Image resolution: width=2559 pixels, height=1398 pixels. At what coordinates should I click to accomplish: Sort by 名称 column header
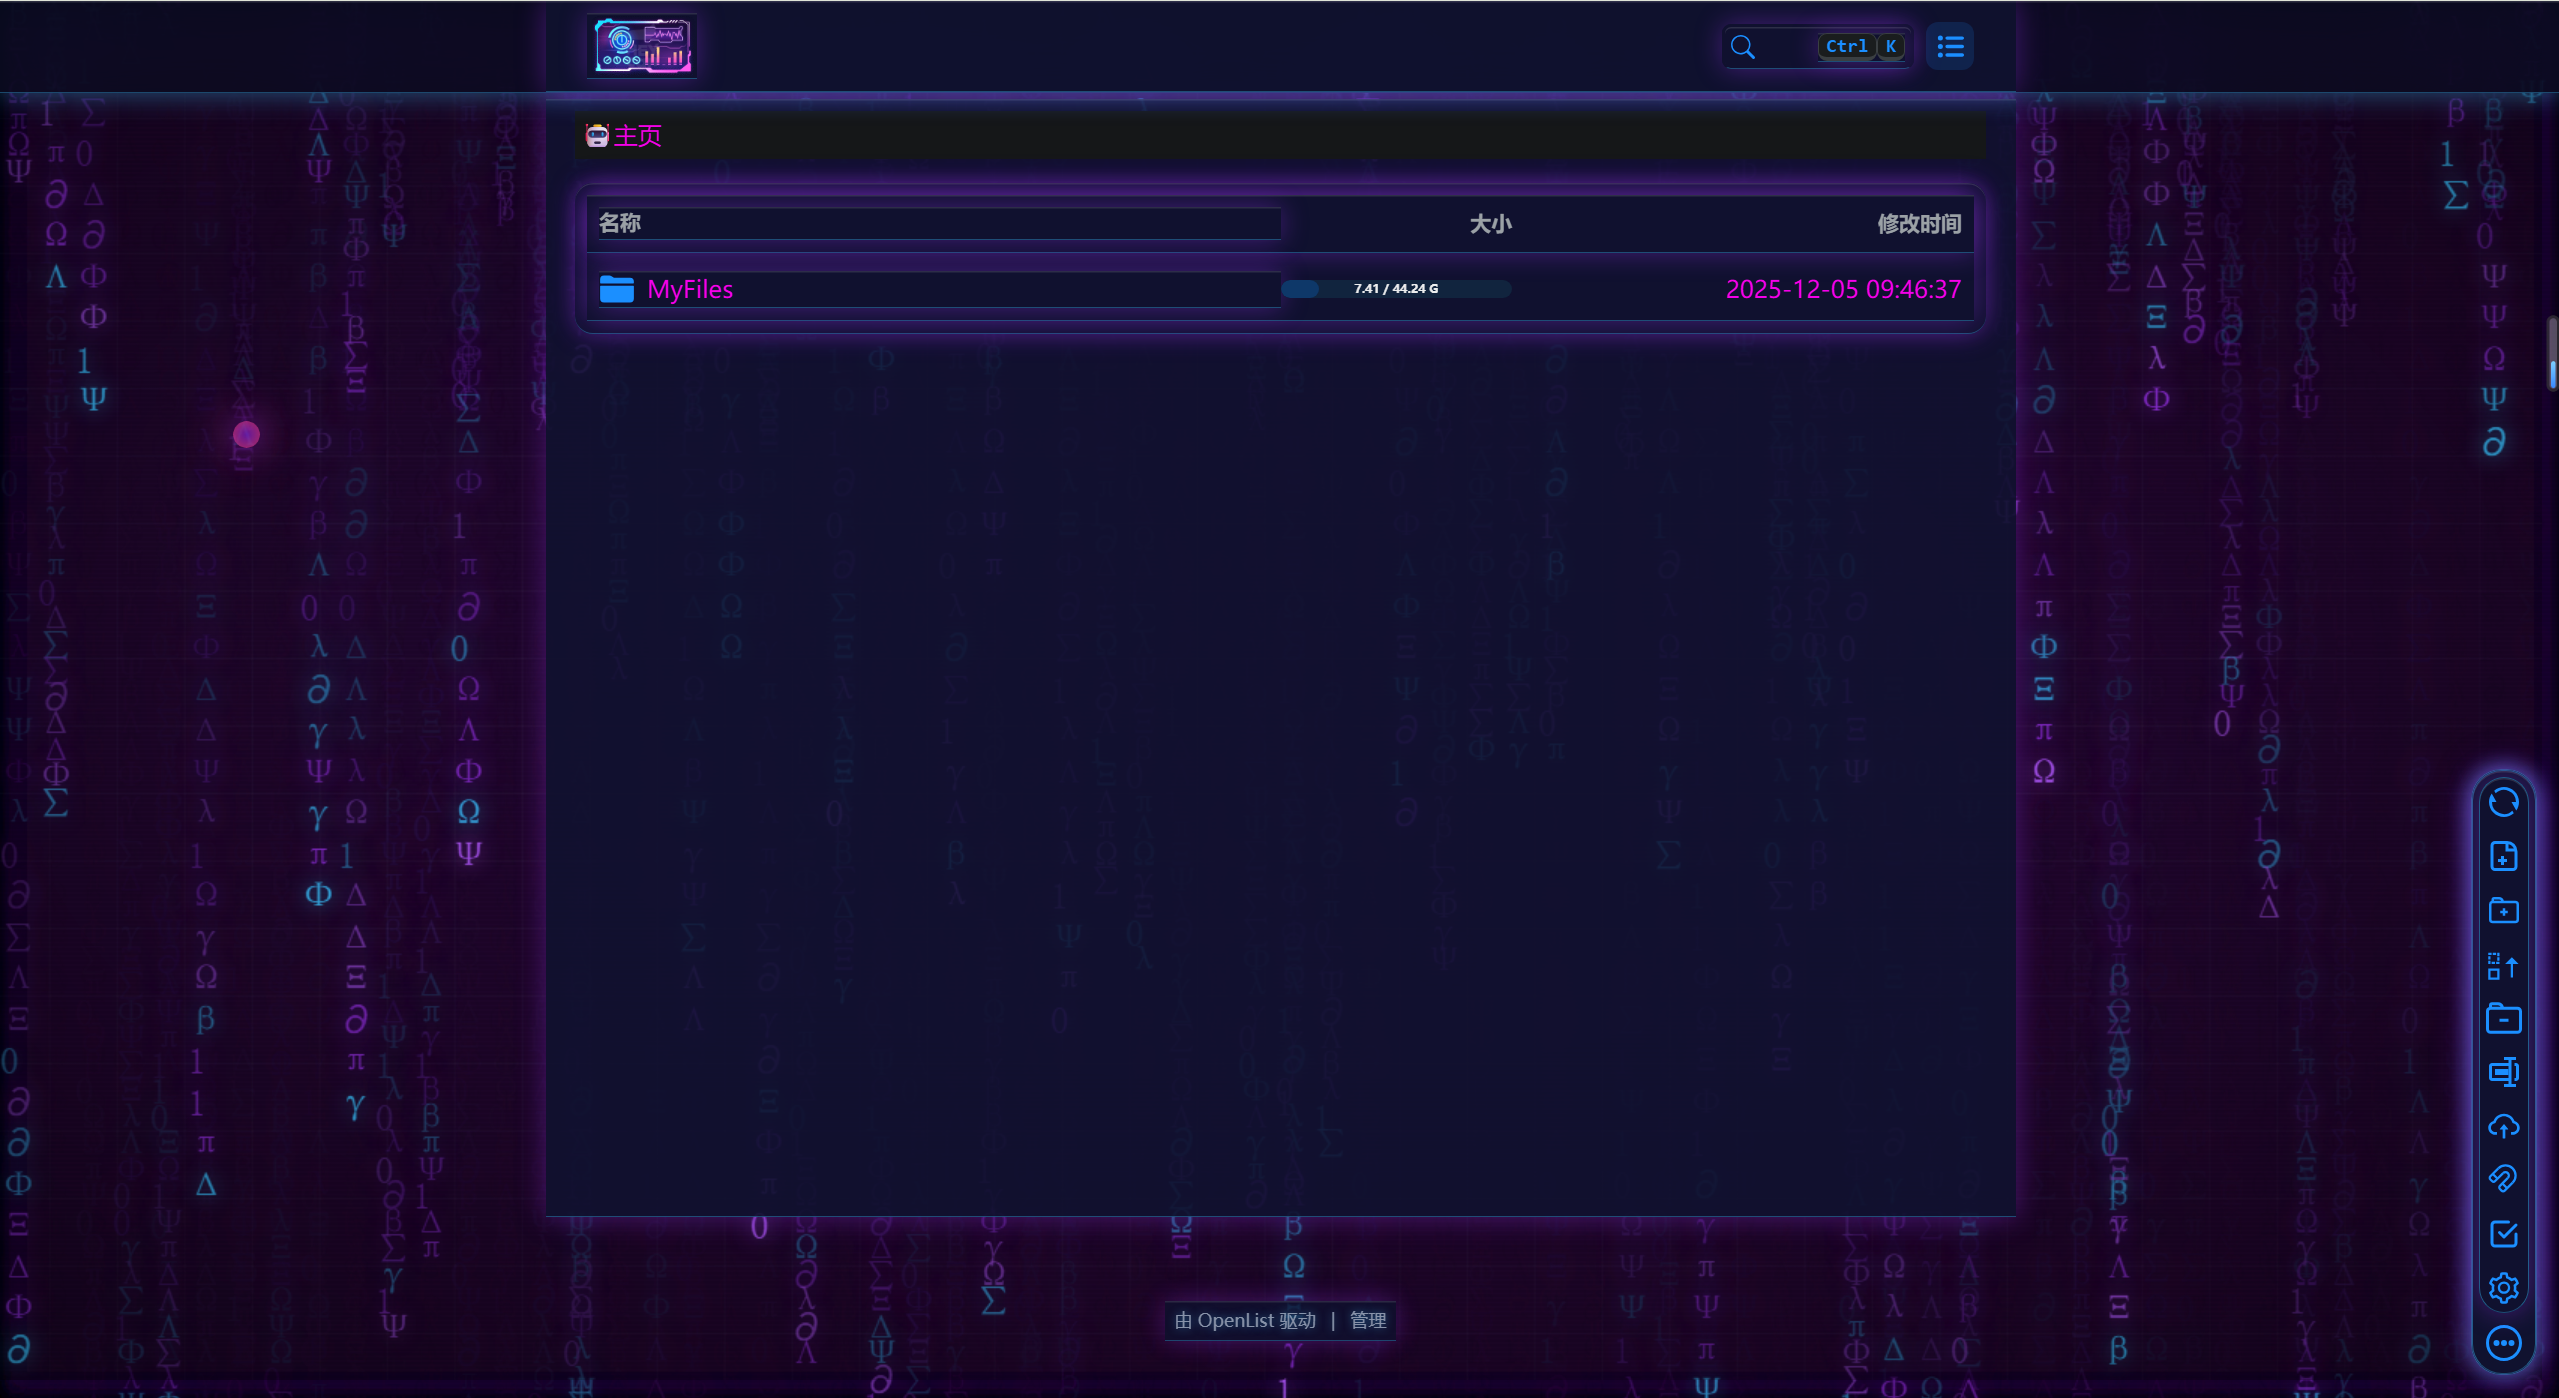(x=619, y=223)
